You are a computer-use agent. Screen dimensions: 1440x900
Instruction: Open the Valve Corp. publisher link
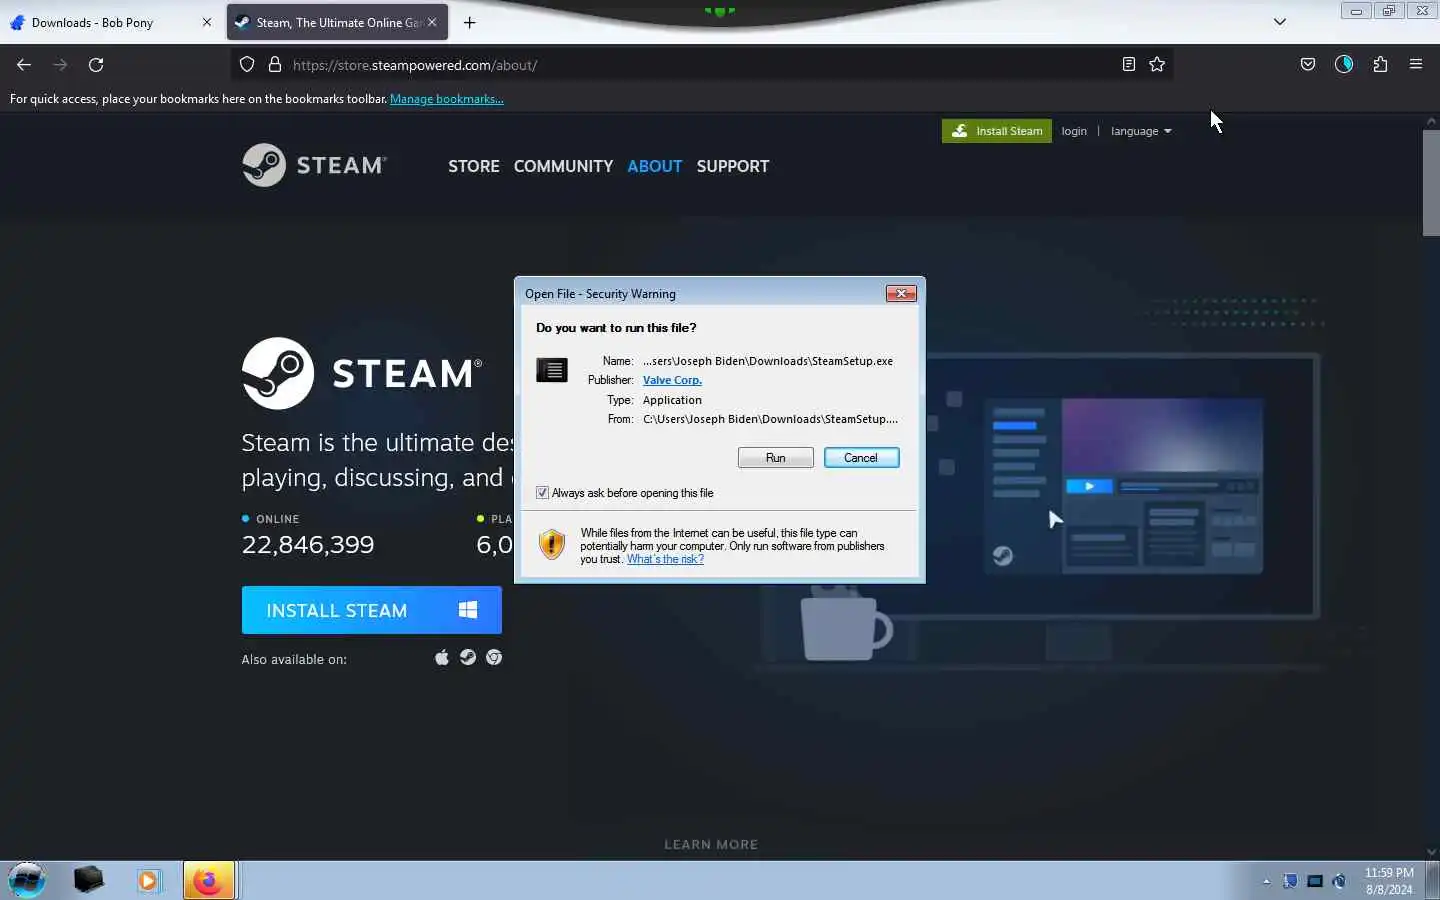672,380
